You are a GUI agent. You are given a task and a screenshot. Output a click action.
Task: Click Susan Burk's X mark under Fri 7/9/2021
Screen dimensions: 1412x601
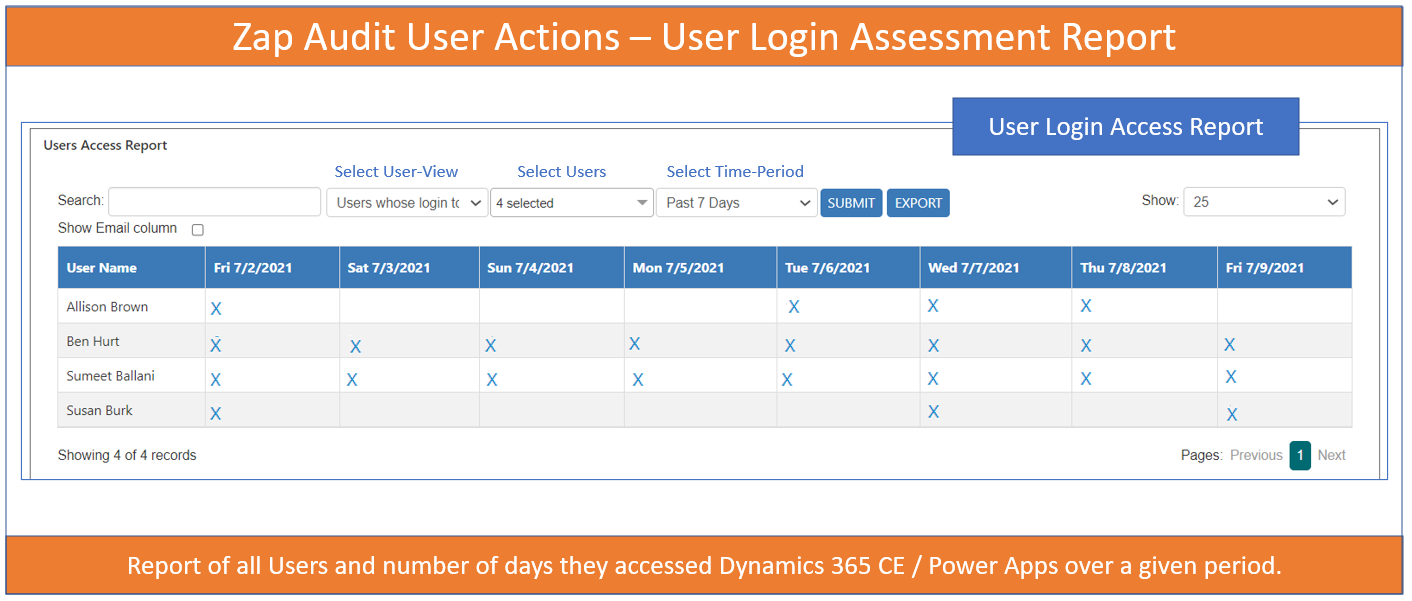click(1232, 414)
